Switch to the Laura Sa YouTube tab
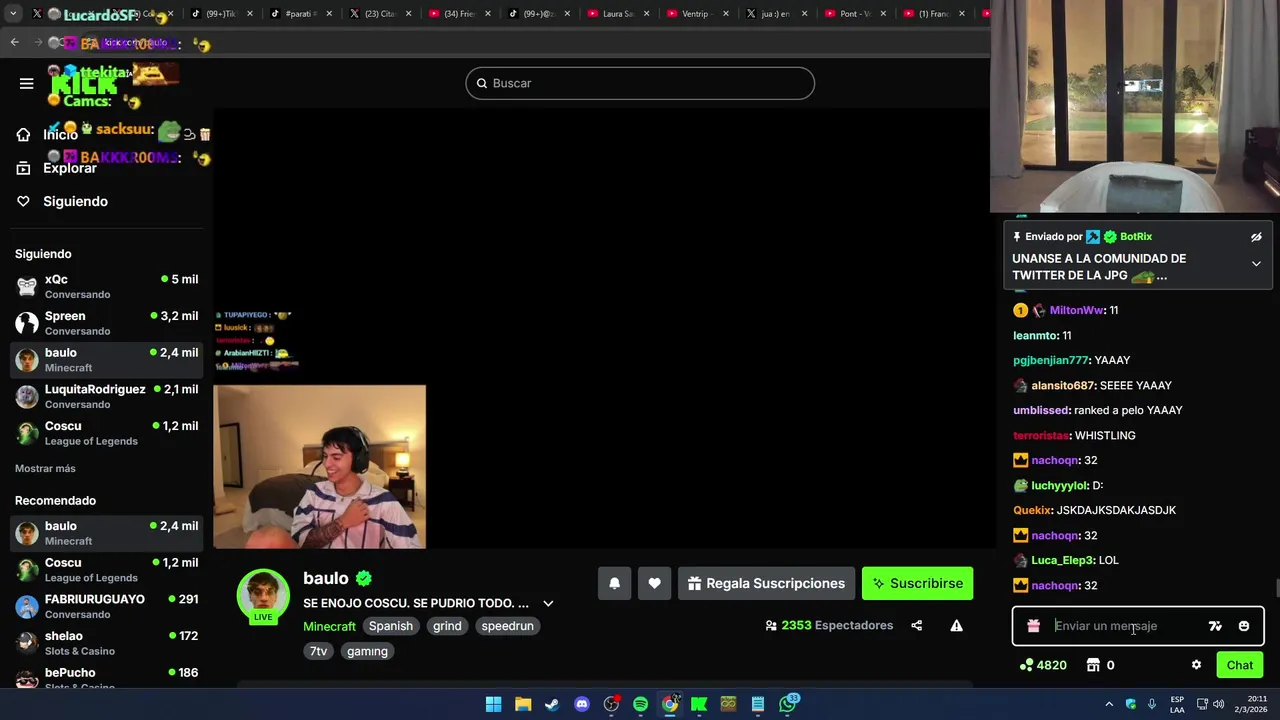The height and width of the screenshot is (720, 1280). coord(619,14)
